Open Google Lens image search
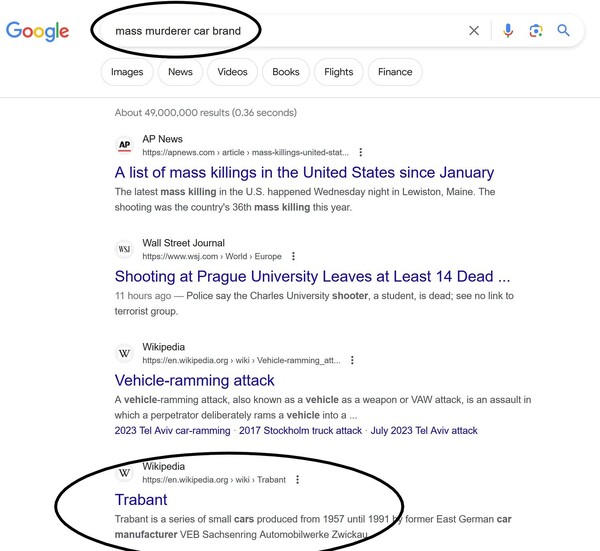 click(x=536, y=31)
